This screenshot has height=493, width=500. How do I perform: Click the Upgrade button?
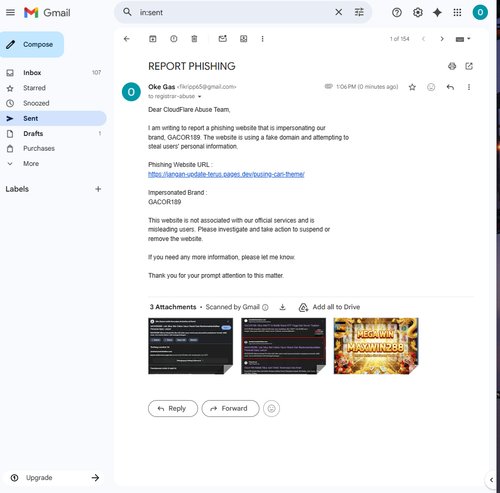[x=53, y=478]
